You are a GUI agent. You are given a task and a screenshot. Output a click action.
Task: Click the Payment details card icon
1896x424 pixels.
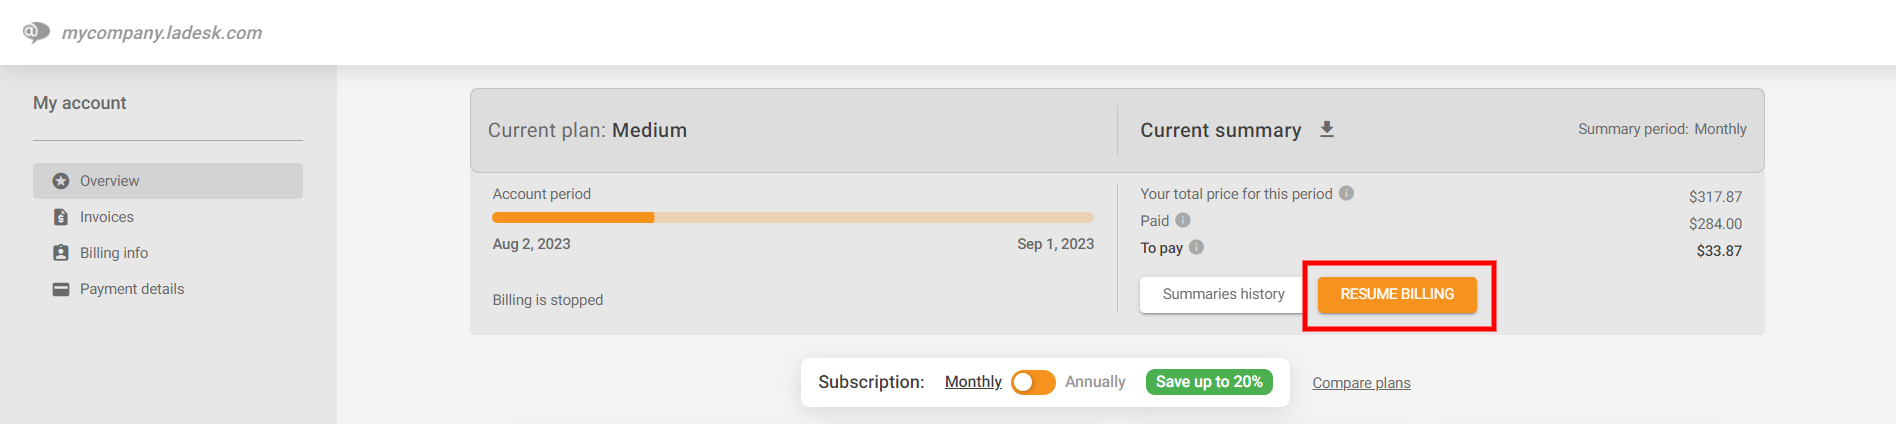(x=61, y=289)
